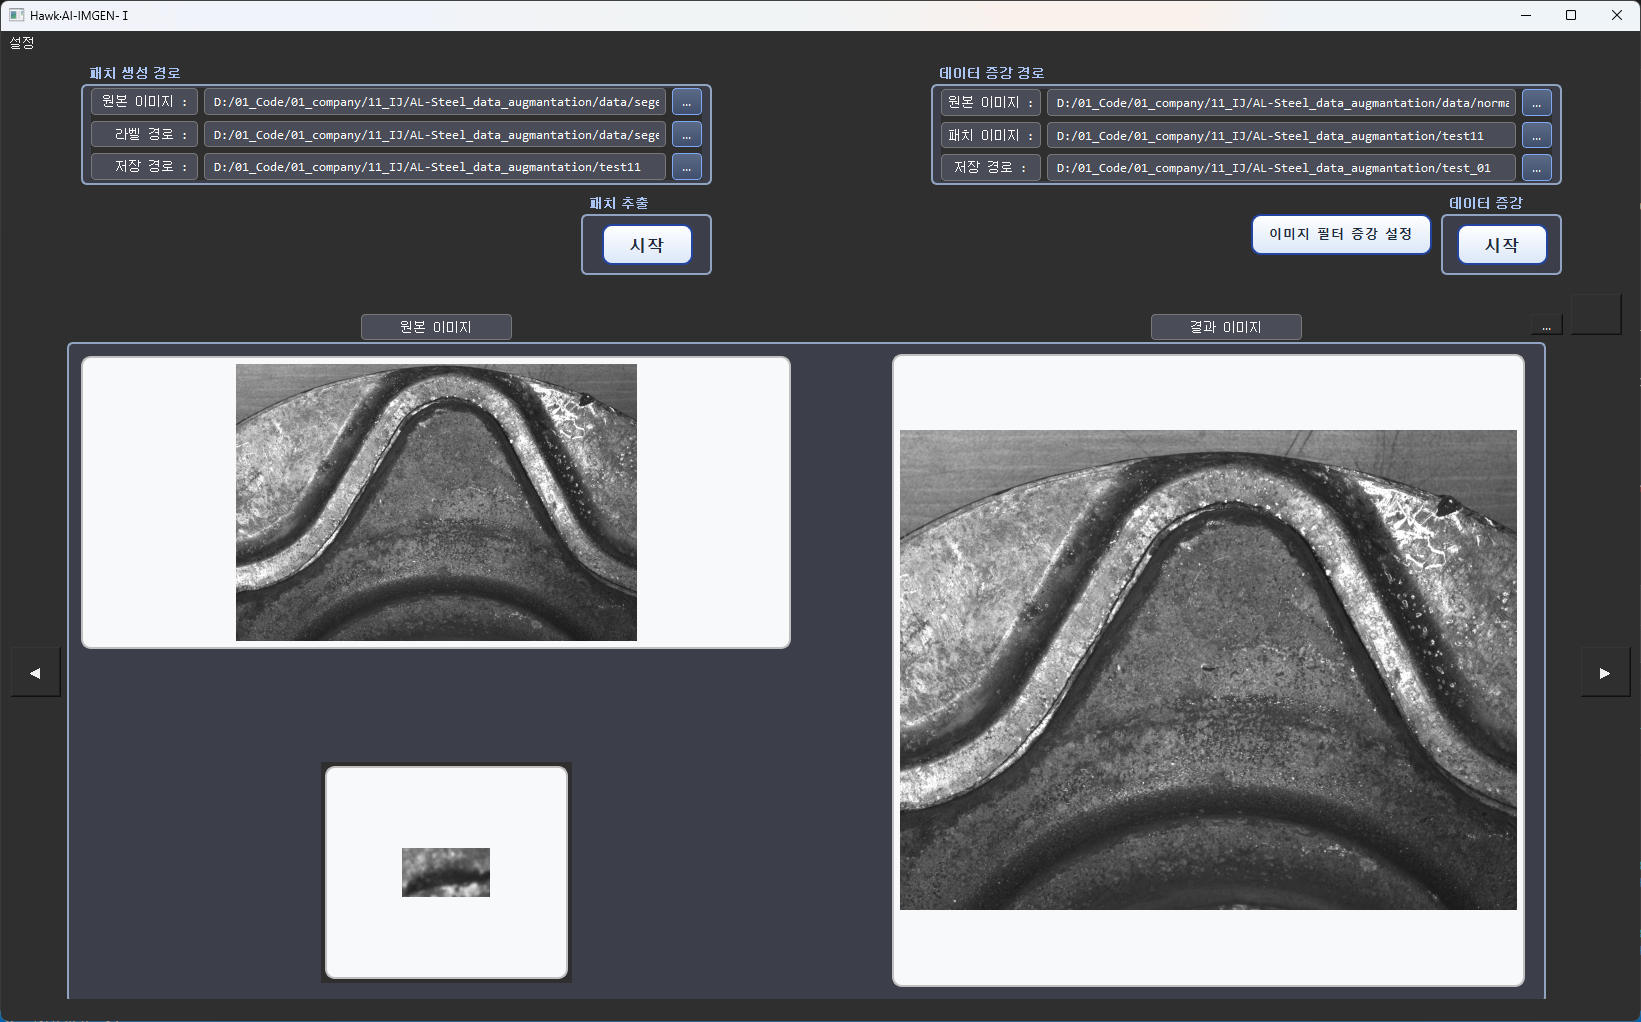Start patch extraction with 시작 button

(647, 245)
